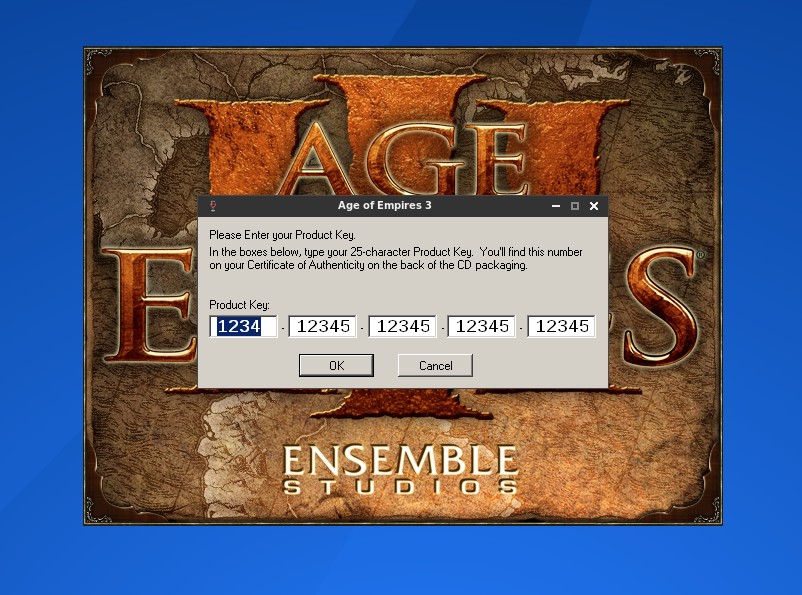Click the third product key box
This screenshot has width=802, height=595.
pos(403,326)
